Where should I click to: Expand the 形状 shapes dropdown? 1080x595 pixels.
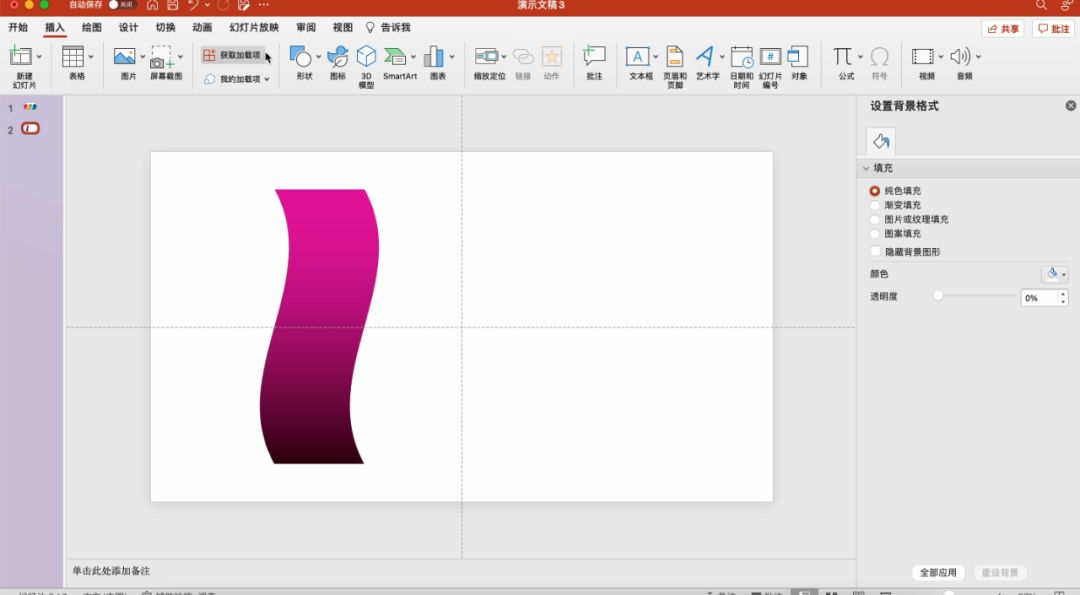(x=318, y=57)
